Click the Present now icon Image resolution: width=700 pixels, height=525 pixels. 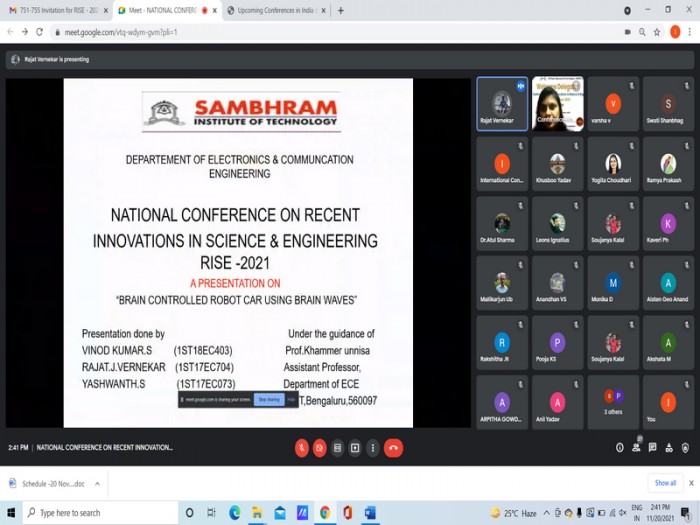coord(355,448)
